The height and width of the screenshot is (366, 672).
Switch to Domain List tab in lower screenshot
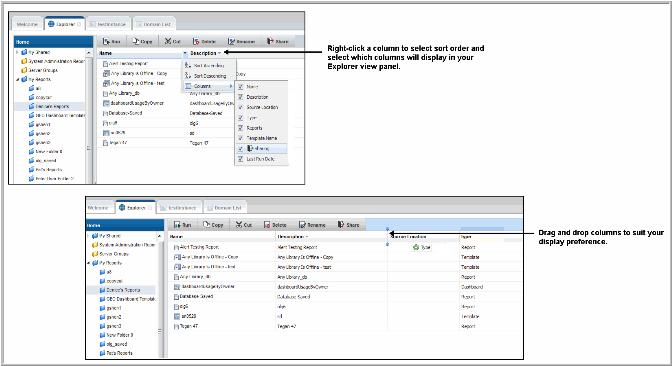[225, 207]
